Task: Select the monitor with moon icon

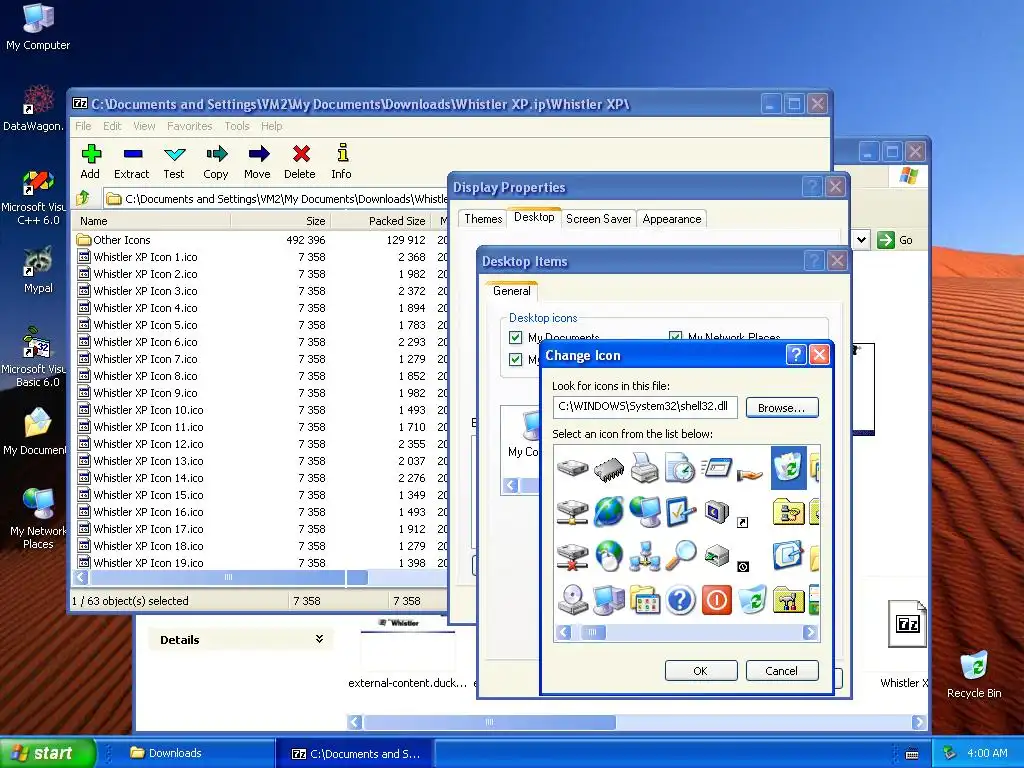Action: pos(716,511)
